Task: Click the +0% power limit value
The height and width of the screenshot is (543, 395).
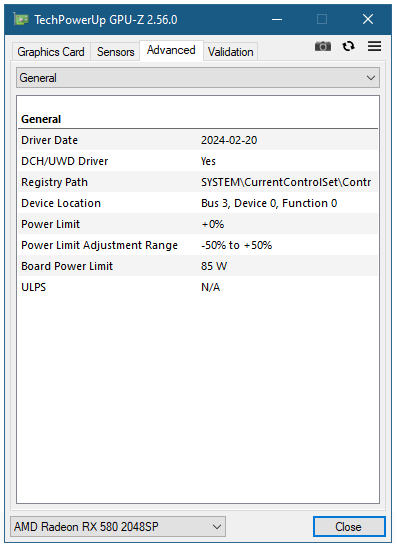Action: (213, 224)
